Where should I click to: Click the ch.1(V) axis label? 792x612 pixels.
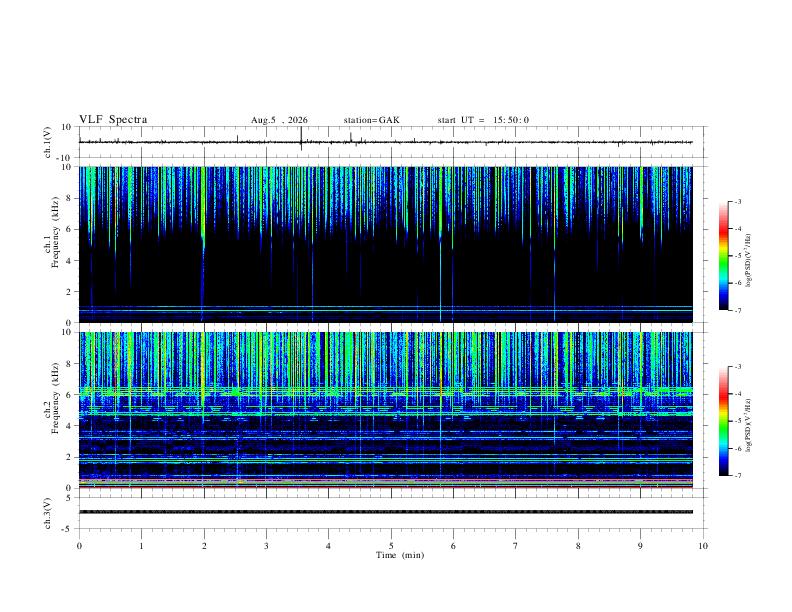(48, 142)
